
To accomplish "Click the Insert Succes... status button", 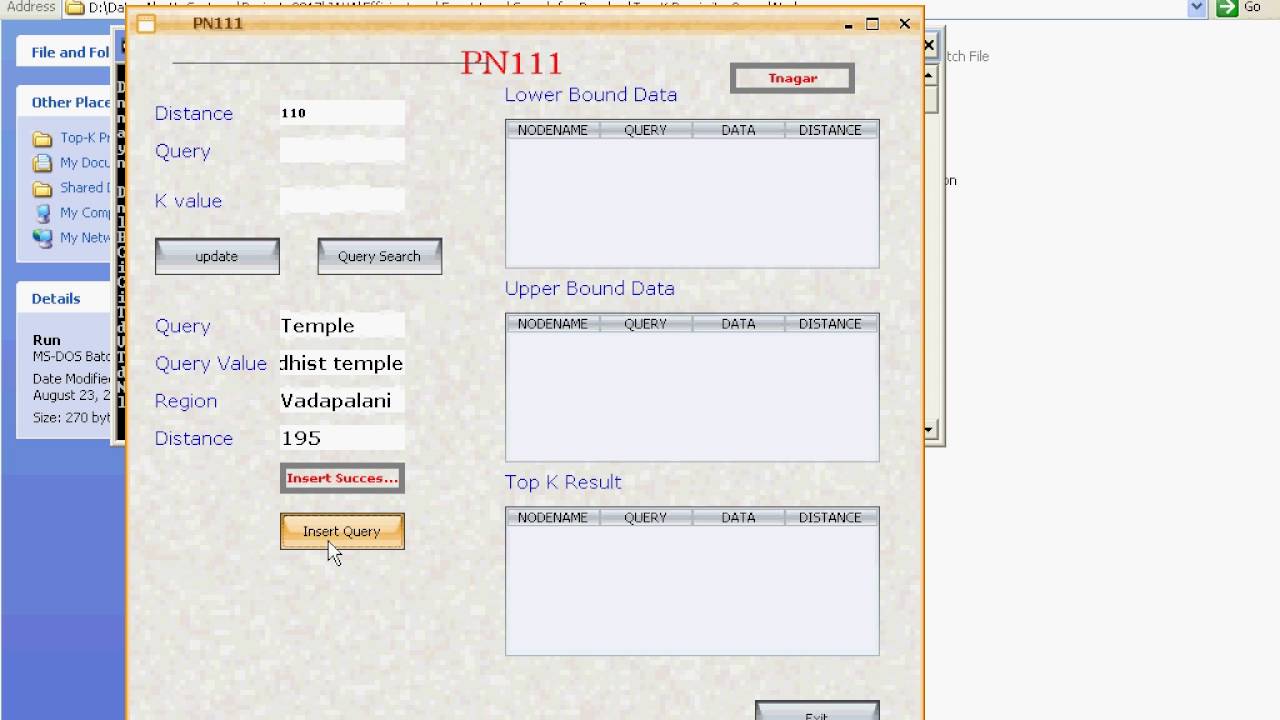I will point(342,478).
